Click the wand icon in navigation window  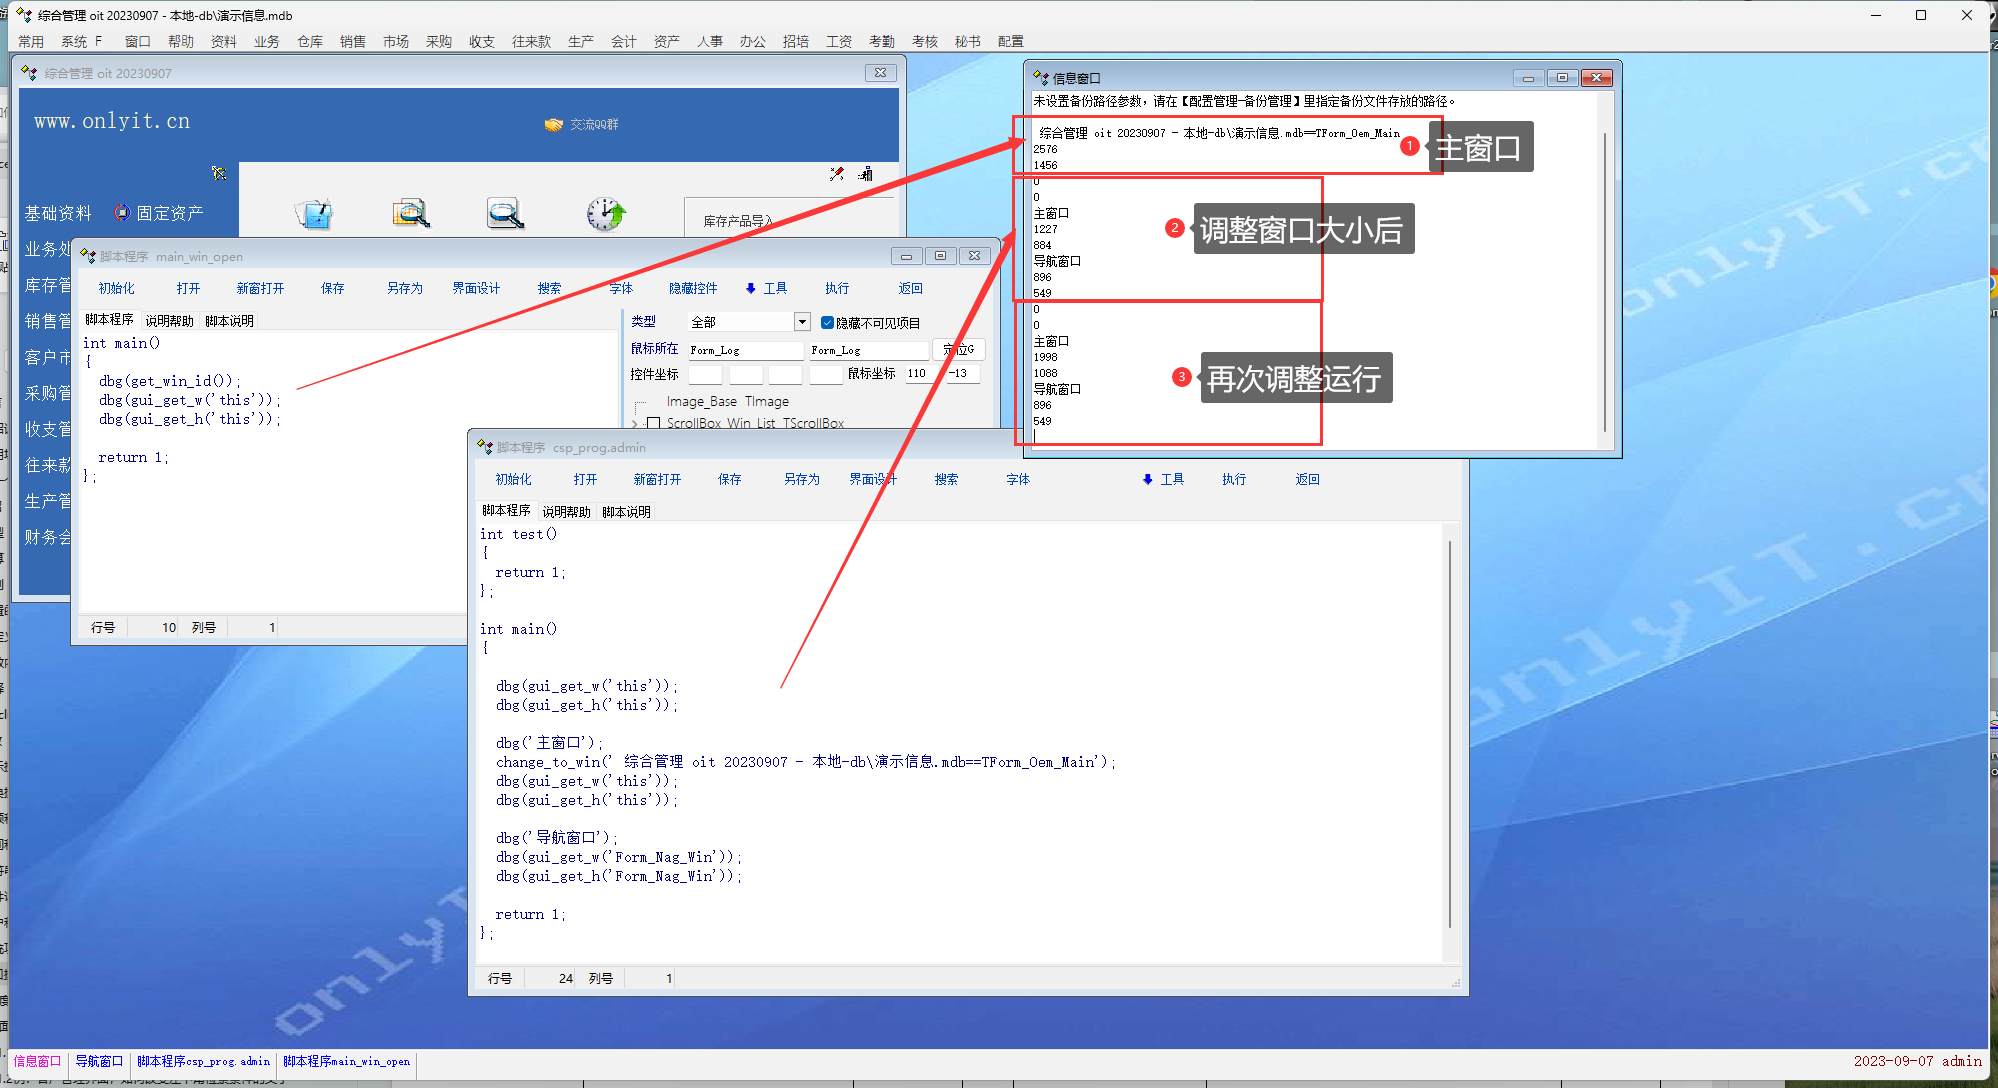click(x=836, y=174)
